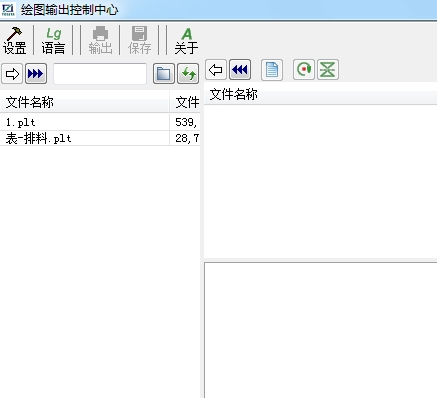The width and height of the screenshot is (437, 398).
Task: Sort left list by 文件名称 column header
Action: [84, 102]
